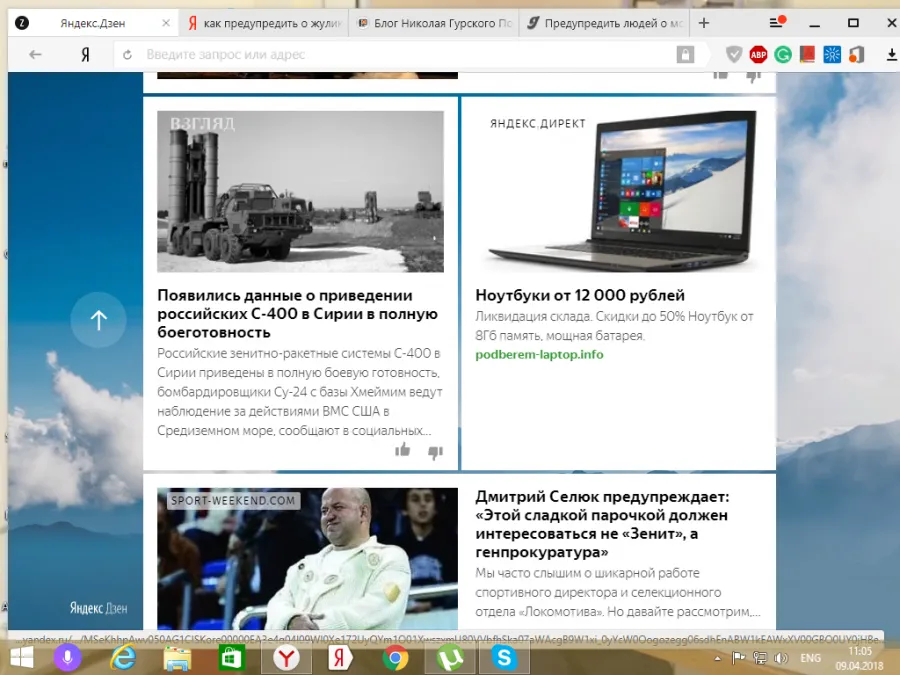Open the Windows Store taskbar icon
The width and height of the screenshot is (900, 675).
point(231,658)
